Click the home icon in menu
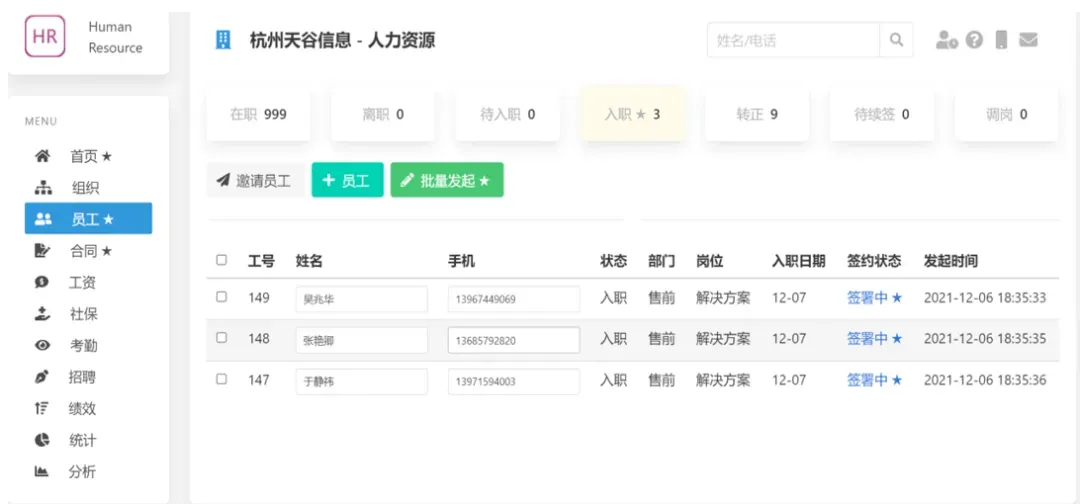Viewport: 1080px width, 504px height. point(43,156)
